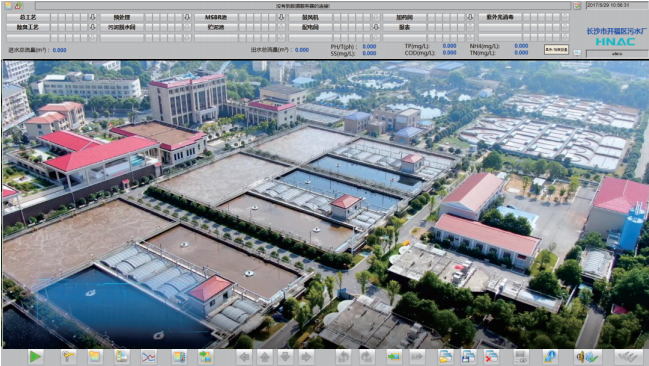The height and width of the screenshot is (366, 649).
Task: Click the navigate up arrow icon
Action: click(265, 356)
